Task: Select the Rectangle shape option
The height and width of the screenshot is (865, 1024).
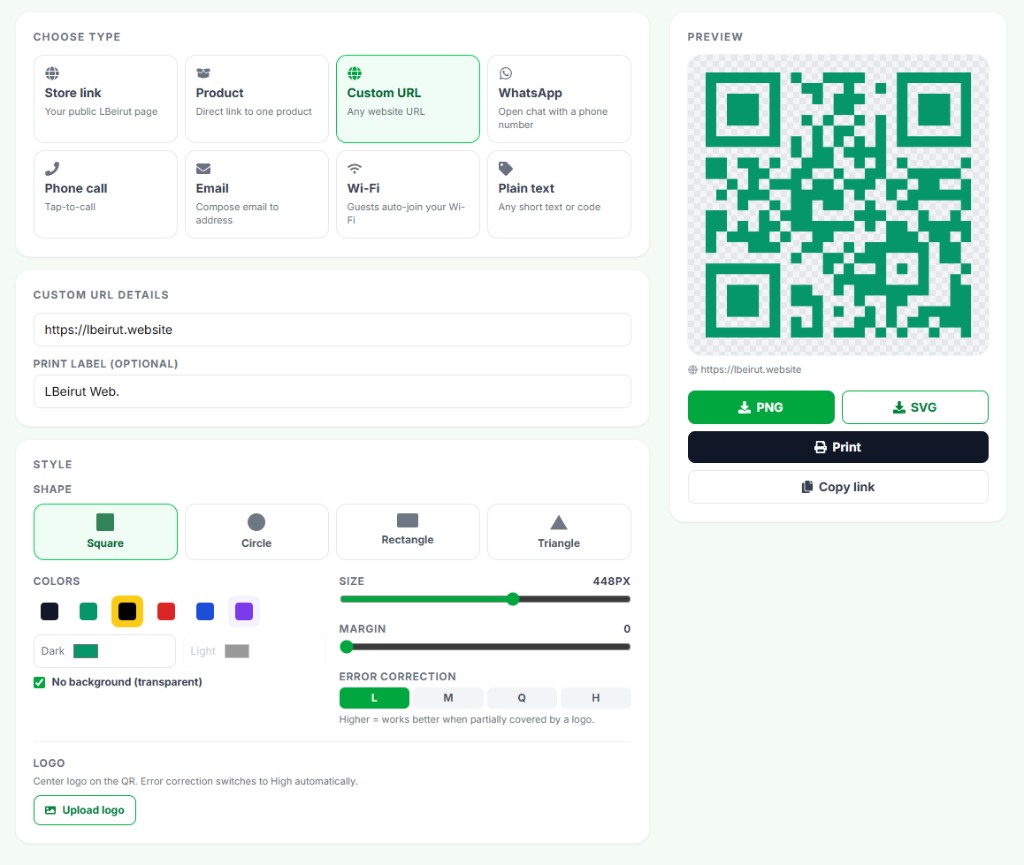Action: pyautogui.click(x=408, y=531)
